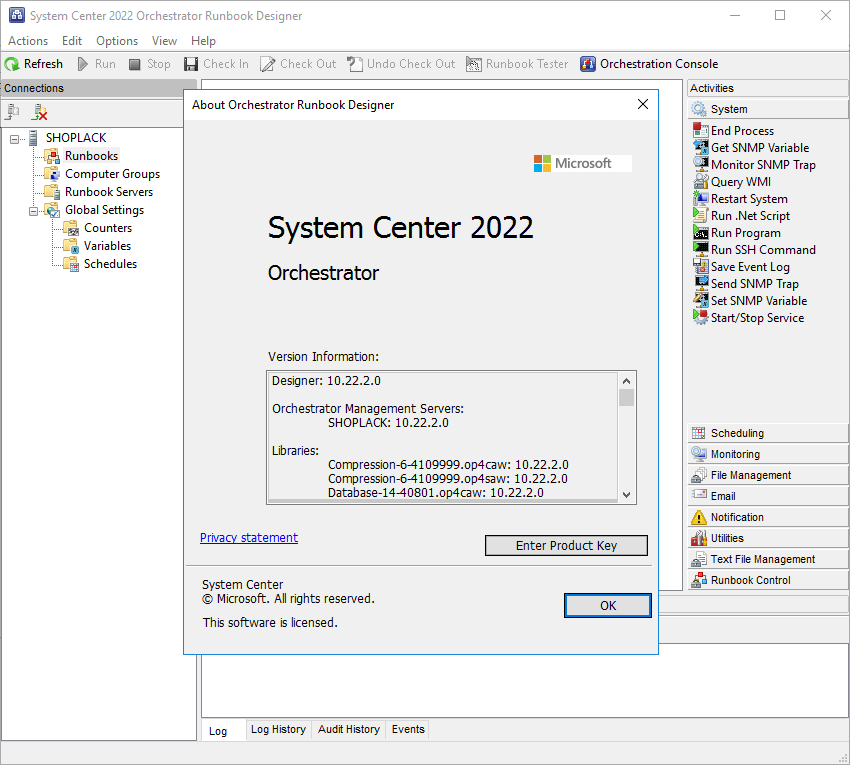The height and width of the screenshot is (765, 850).
Task: Select Runbook Servers in the tree
Action: click(x=109, y=192)
